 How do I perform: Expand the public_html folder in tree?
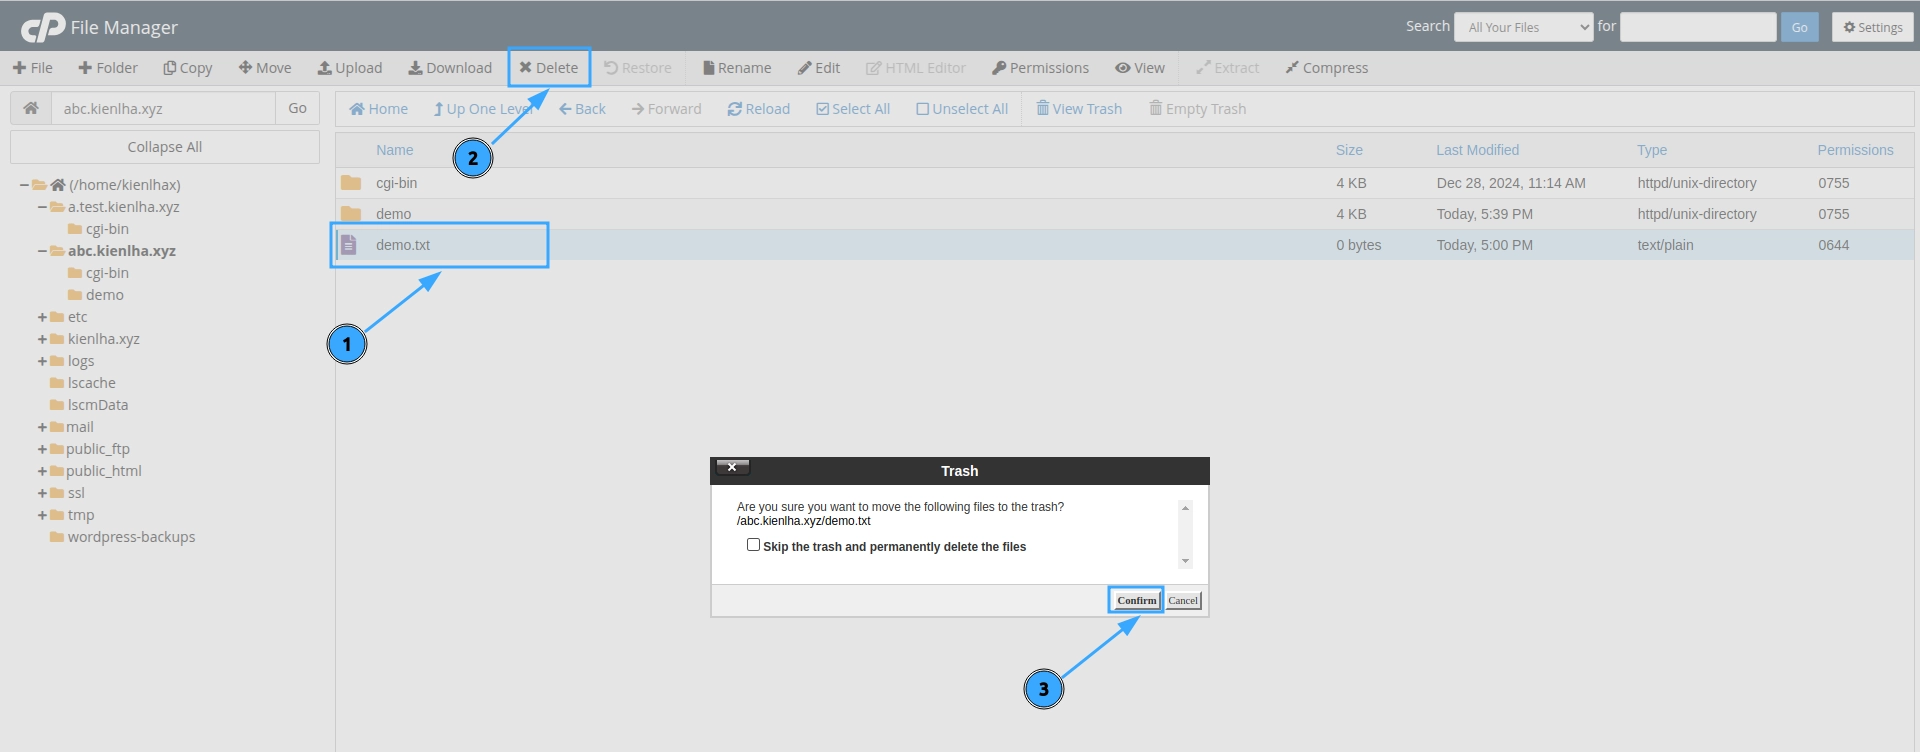pos(42,471)
